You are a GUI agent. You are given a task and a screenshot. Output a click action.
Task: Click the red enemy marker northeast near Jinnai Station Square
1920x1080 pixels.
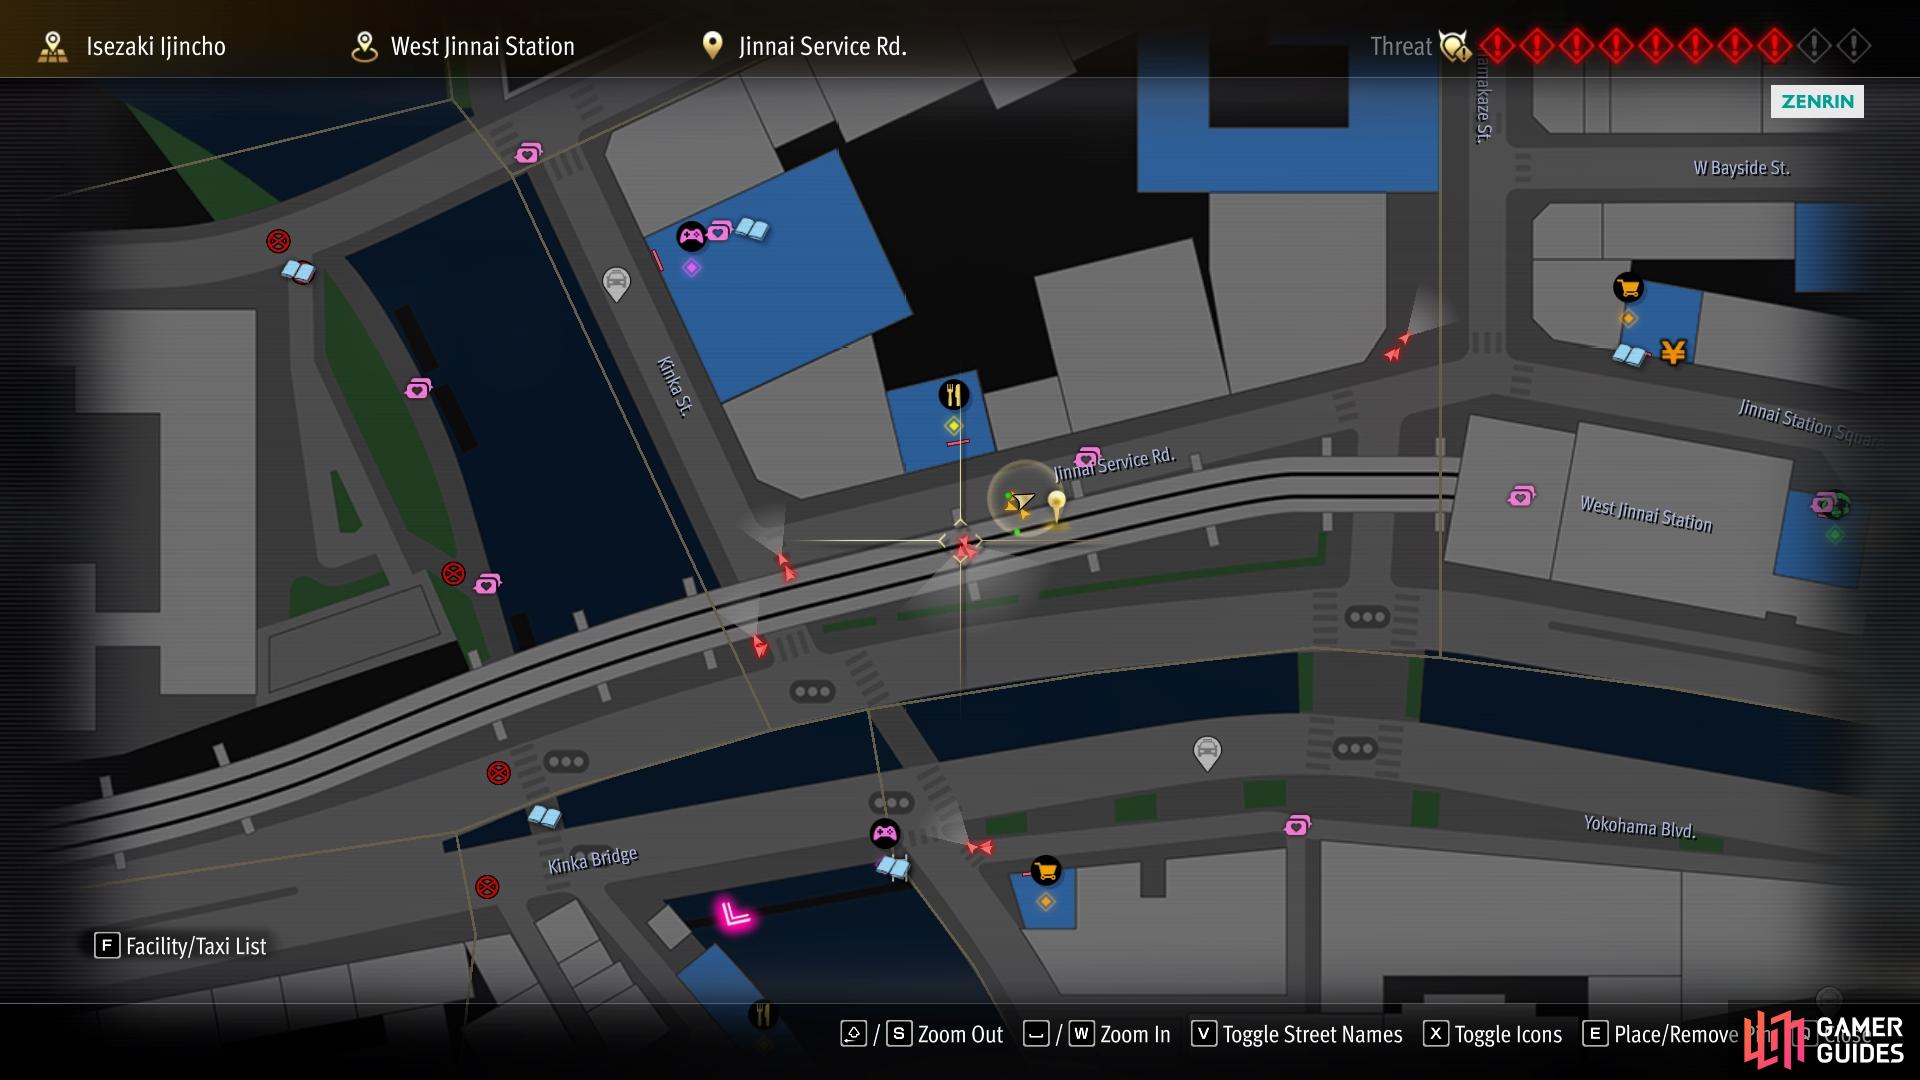1397,347
